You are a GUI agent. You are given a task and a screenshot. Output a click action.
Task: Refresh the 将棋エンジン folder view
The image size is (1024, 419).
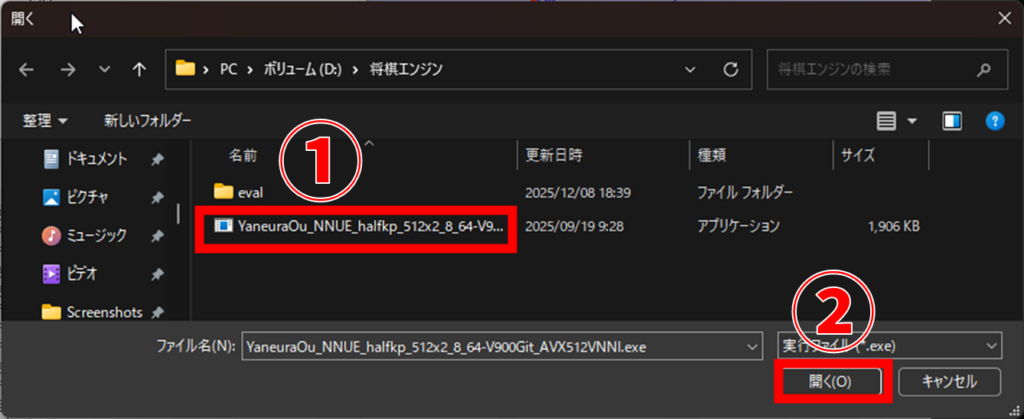point(731,70)
